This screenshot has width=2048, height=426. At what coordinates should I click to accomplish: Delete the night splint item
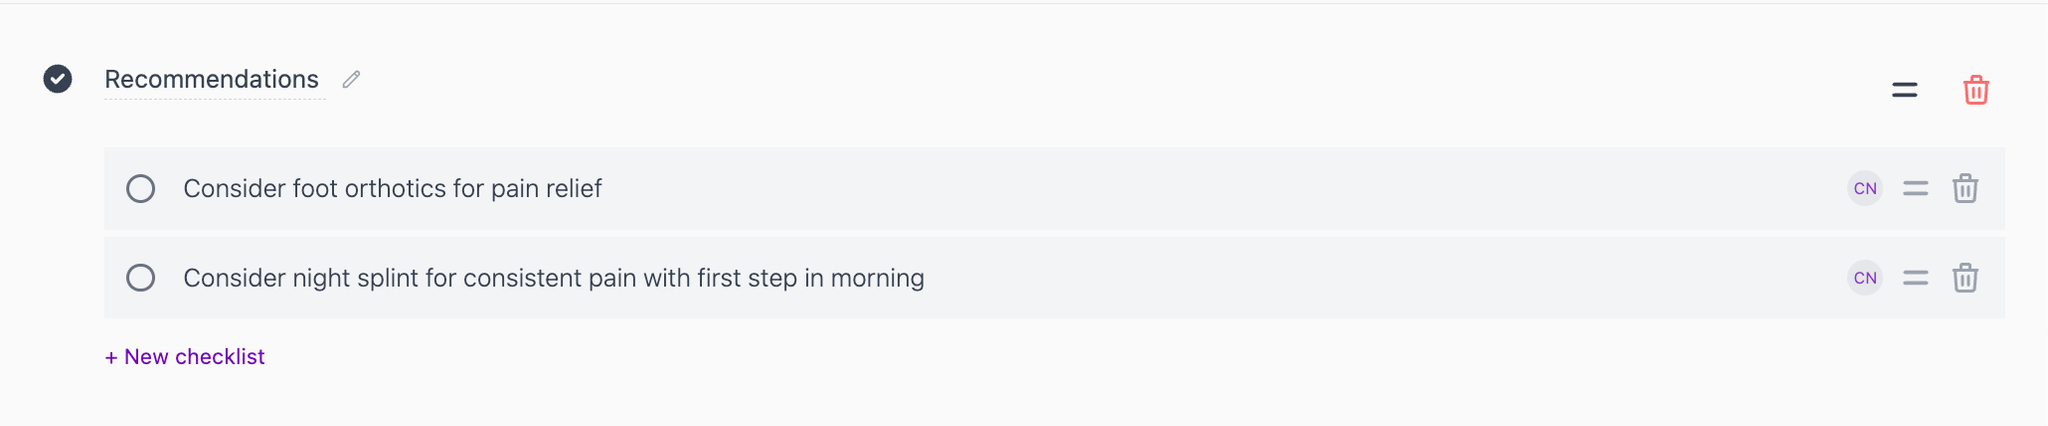coord(1965,278)
